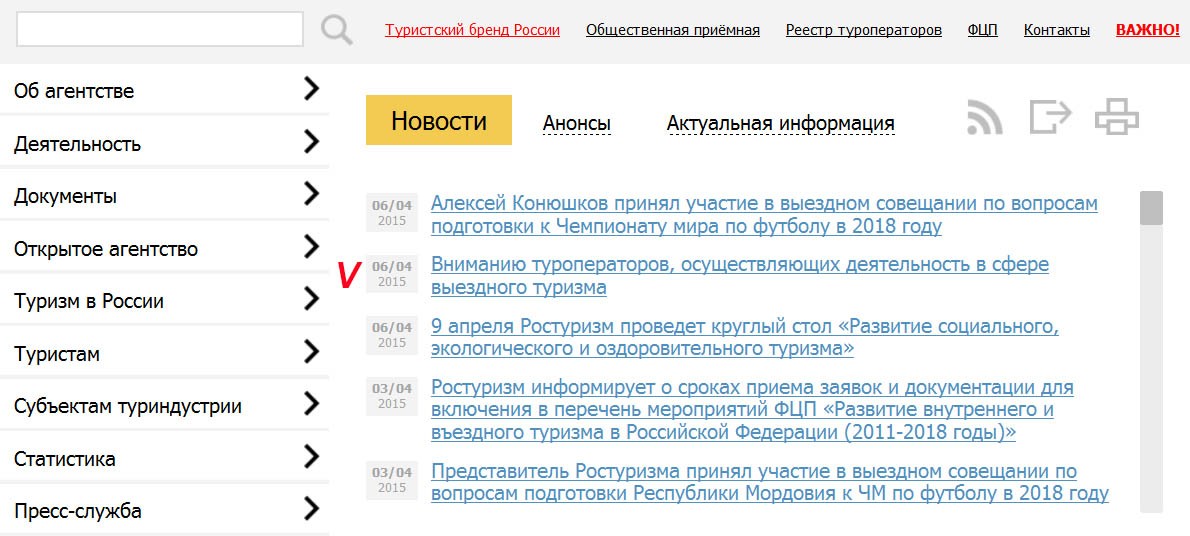Click date badge beside Представитель Ростуризма news
Viewport: 1190px width, 536px height.
tap(392, 480)
